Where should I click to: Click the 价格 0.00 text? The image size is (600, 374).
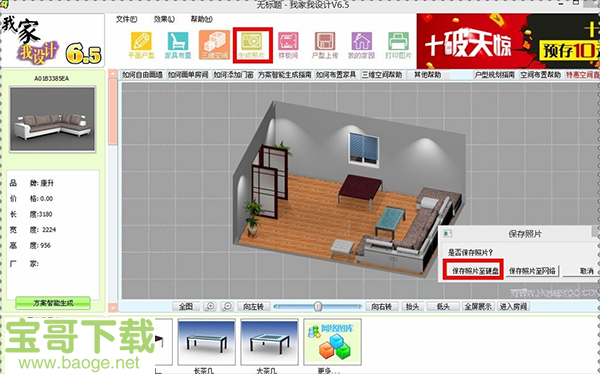31,199
